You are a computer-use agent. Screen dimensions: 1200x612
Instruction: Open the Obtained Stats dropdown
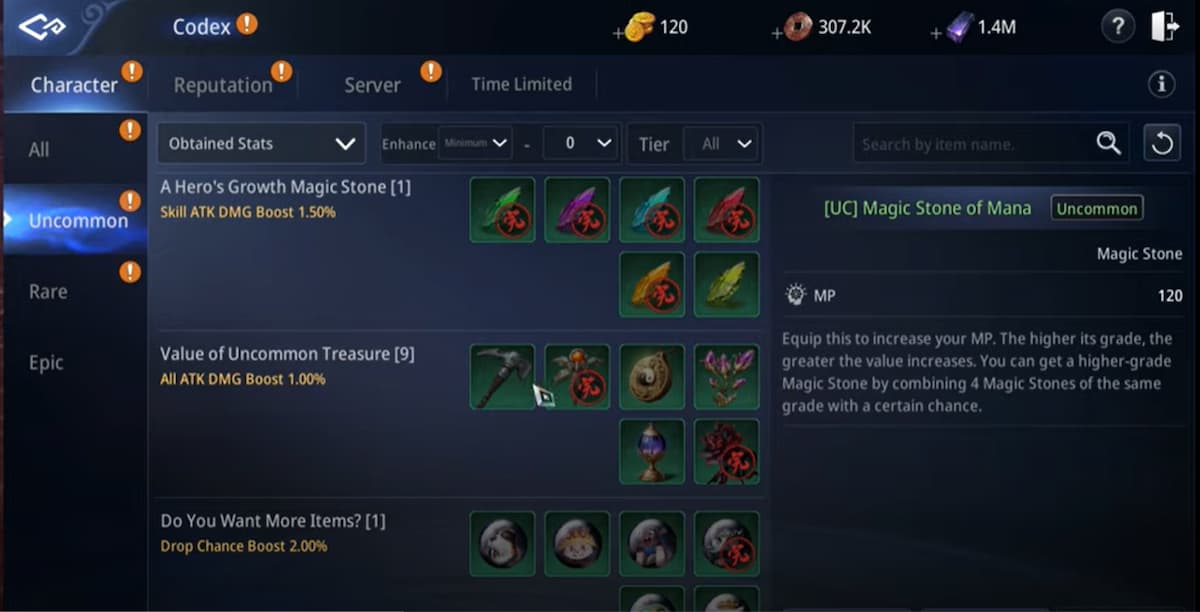261,143
